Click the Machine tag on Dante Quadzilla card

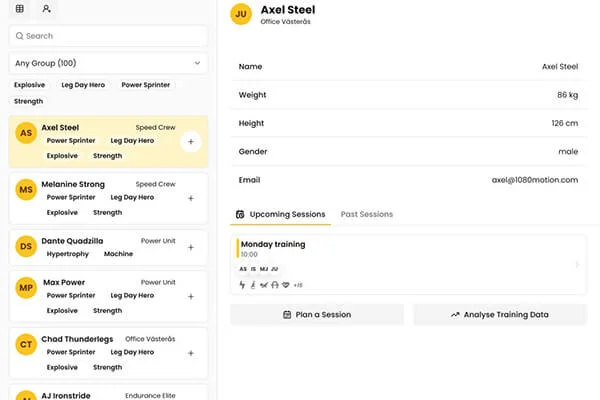click(119, 254)
